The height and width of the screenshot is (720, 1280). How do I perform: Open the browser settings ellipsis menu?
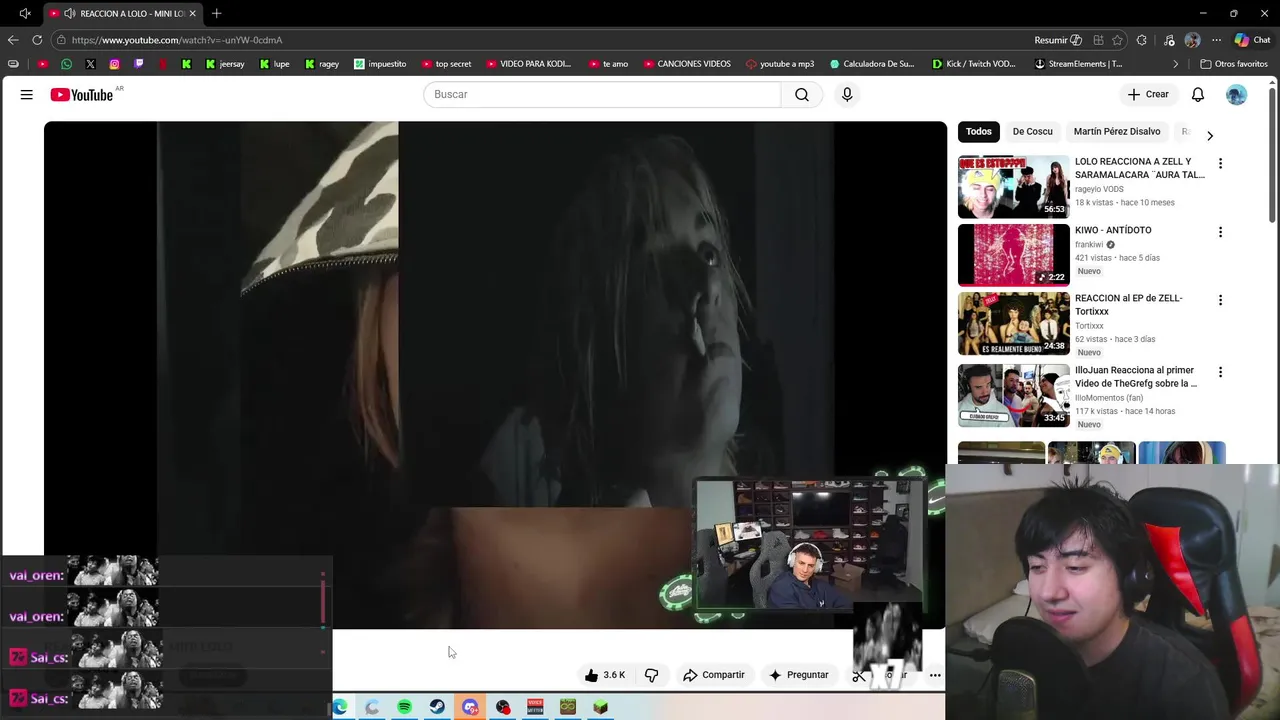[x=1216, y=40]
